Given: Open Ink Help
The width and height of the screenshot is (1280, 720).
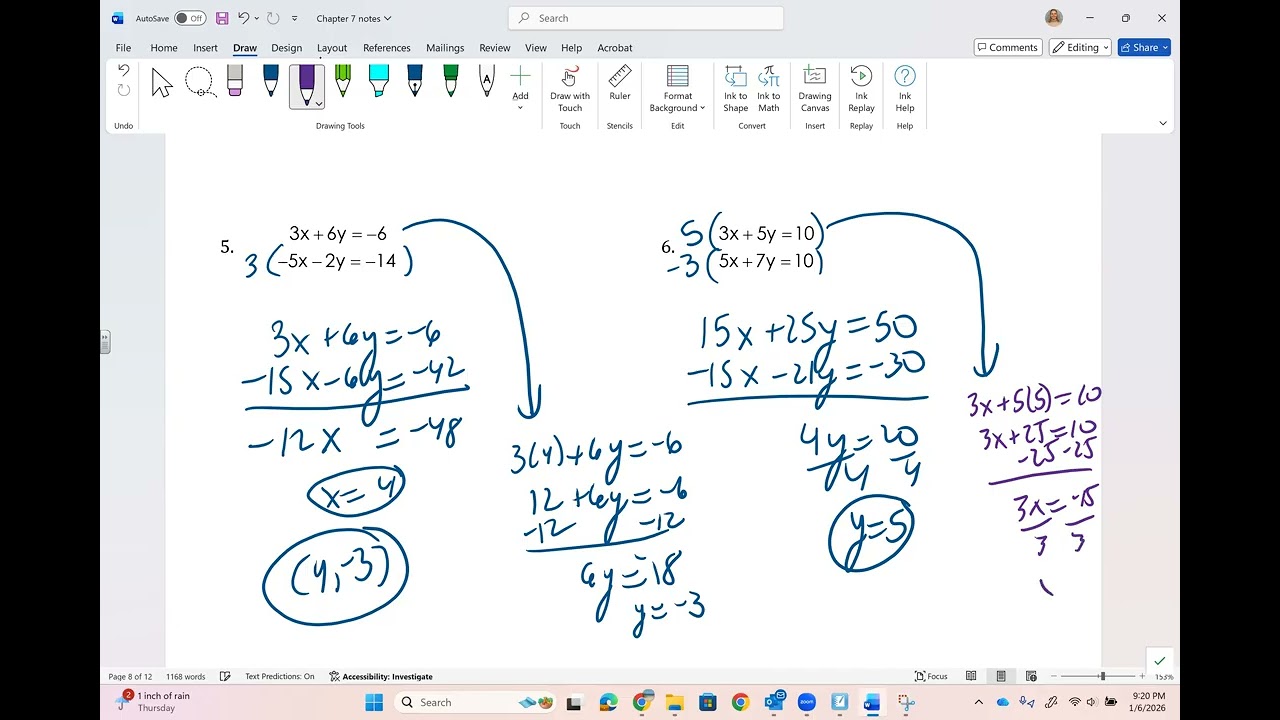Looking at the screenshot, I should 905,90.
